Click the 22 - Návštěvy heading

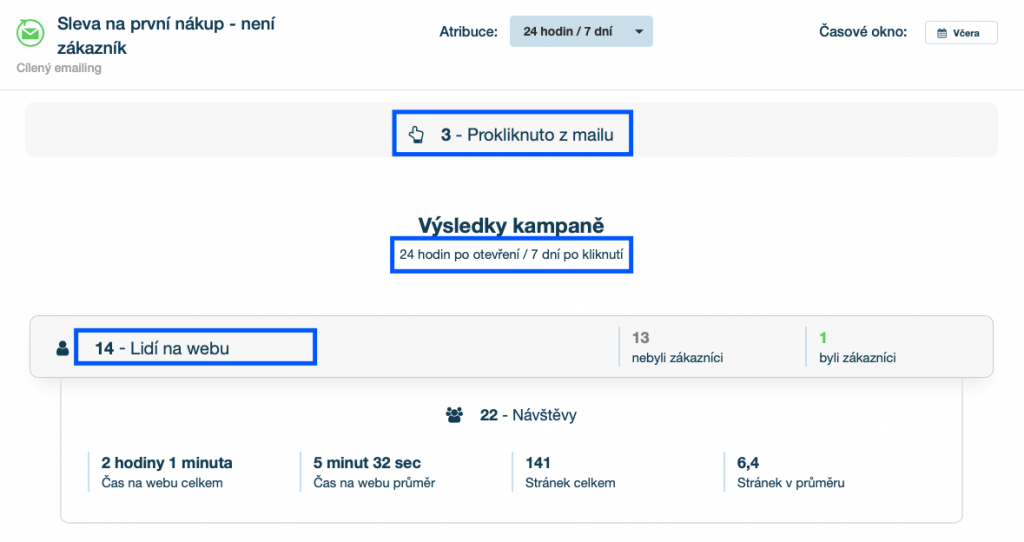(x=528, y=415)
